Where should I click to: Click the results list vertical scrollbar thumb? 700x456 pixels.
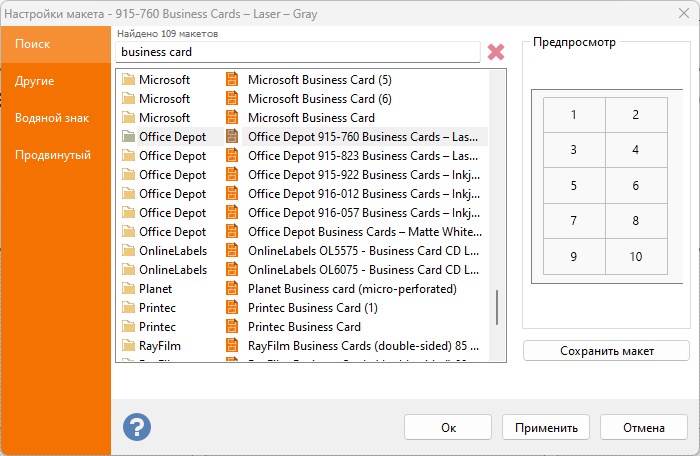497,307
